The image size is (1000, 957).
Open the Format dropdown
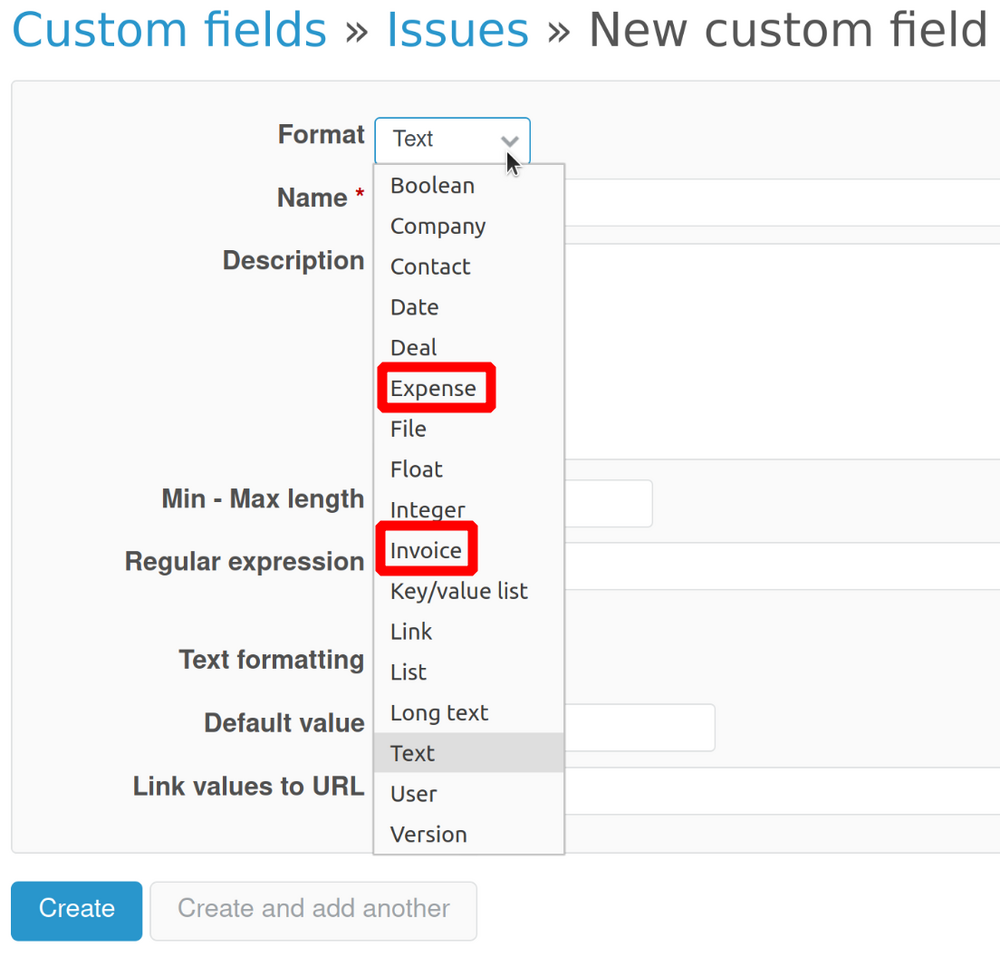coord(452,140)
